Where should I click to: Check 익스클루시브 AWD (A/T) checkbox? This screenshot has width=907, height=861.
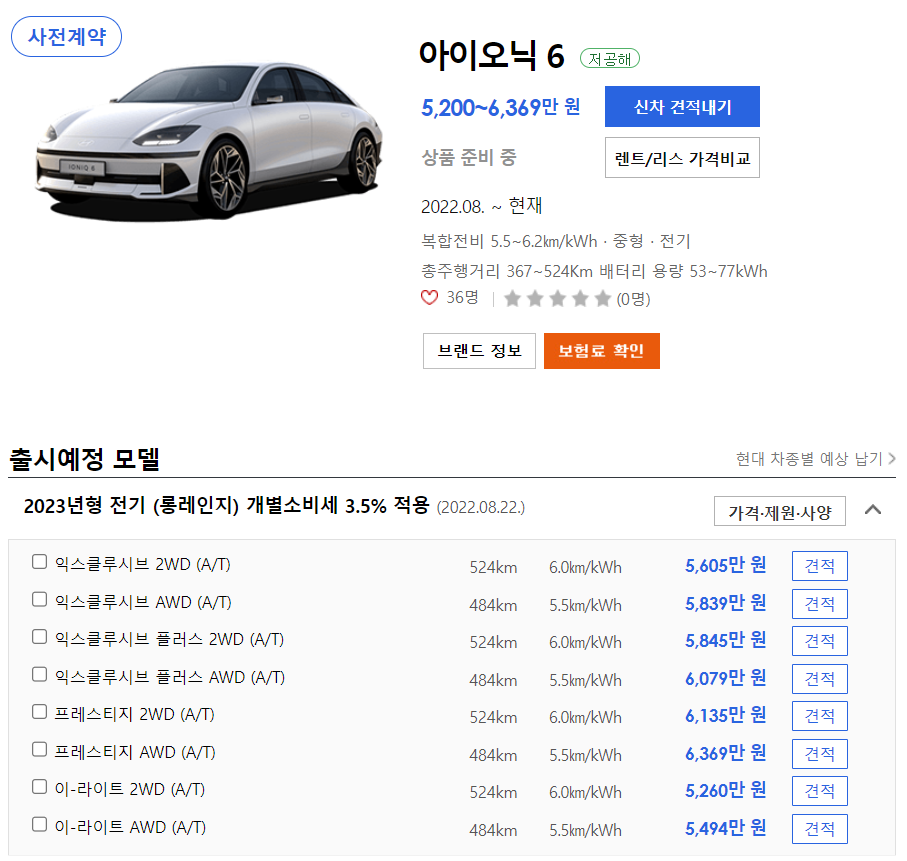pos(39,599)
